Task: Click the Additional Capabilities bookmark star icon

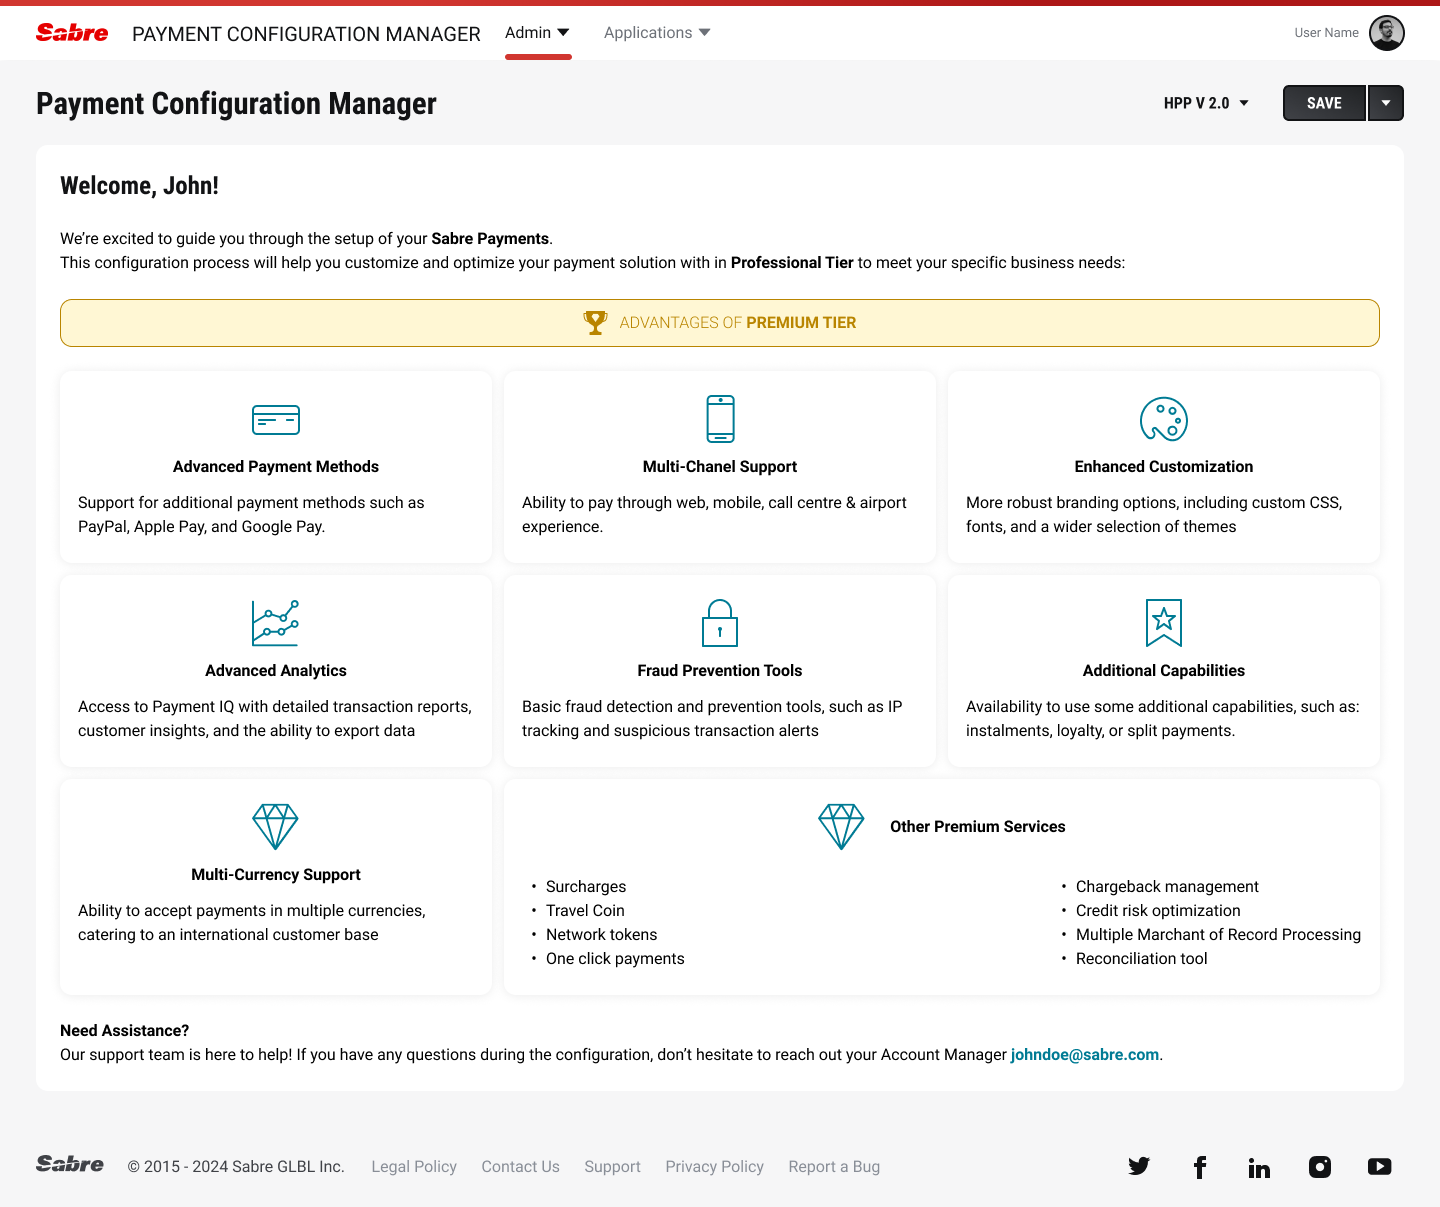Action: click(x=1164, y=623)
